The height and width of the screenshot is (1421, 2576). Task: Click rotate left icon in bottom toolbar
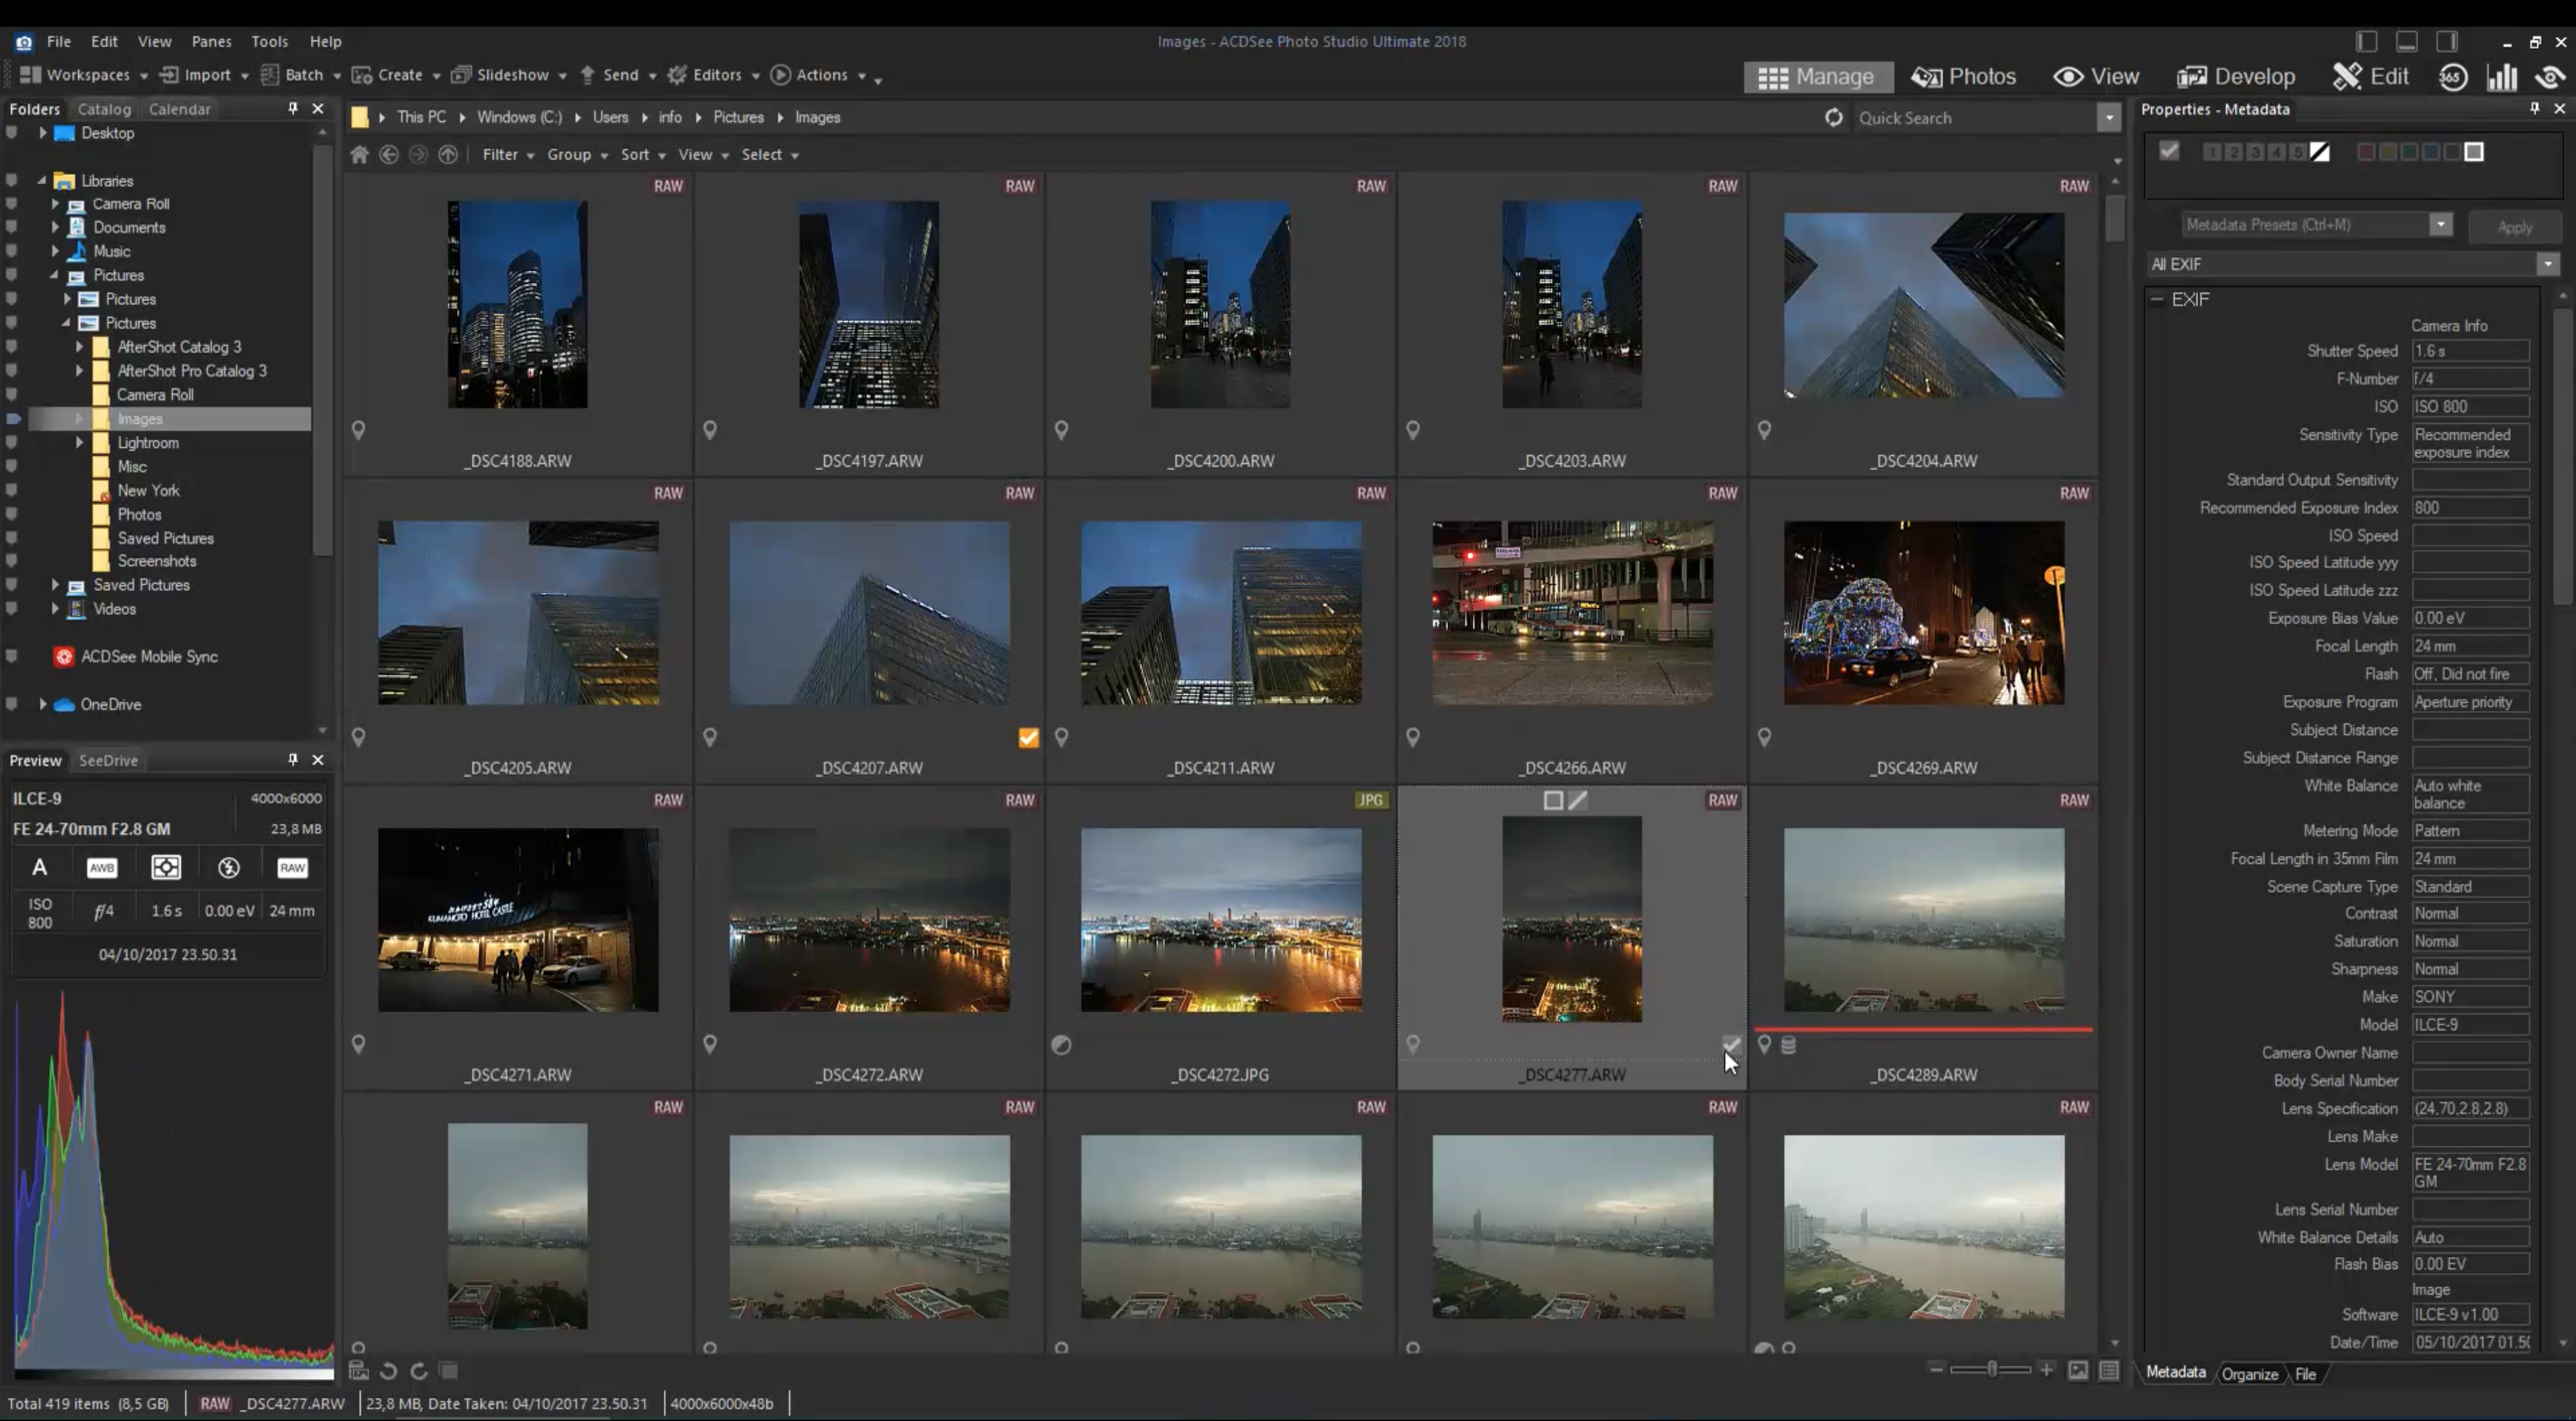389,1371
